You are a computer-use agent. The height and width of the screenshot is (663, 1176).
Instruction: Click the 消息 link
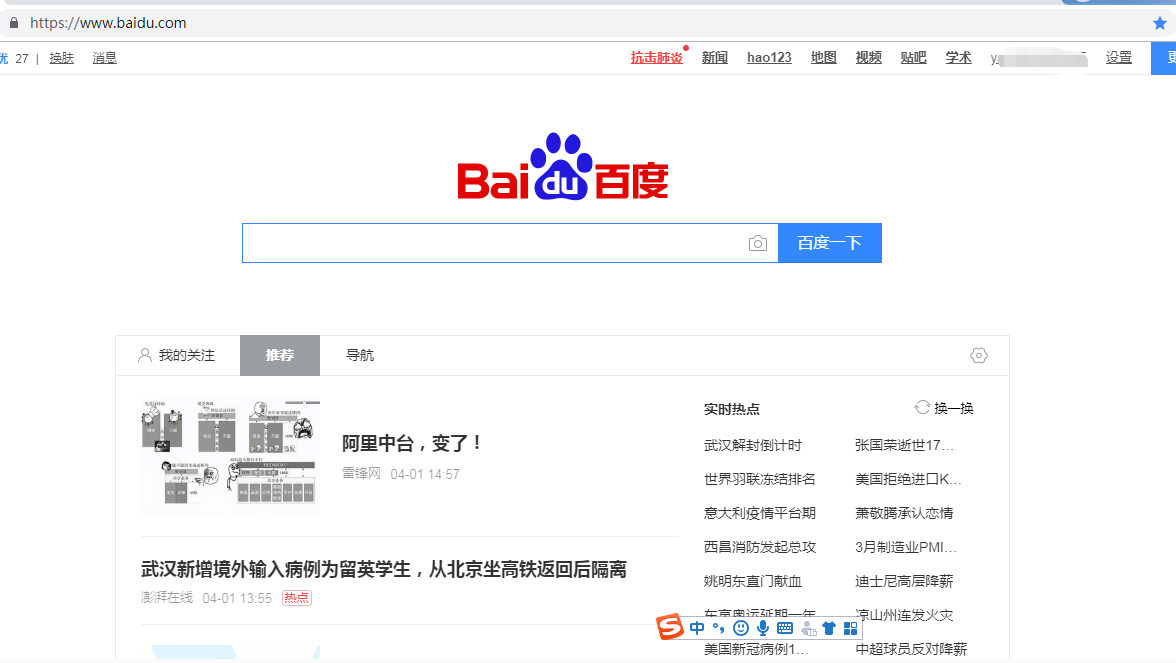tap(104, 58)
